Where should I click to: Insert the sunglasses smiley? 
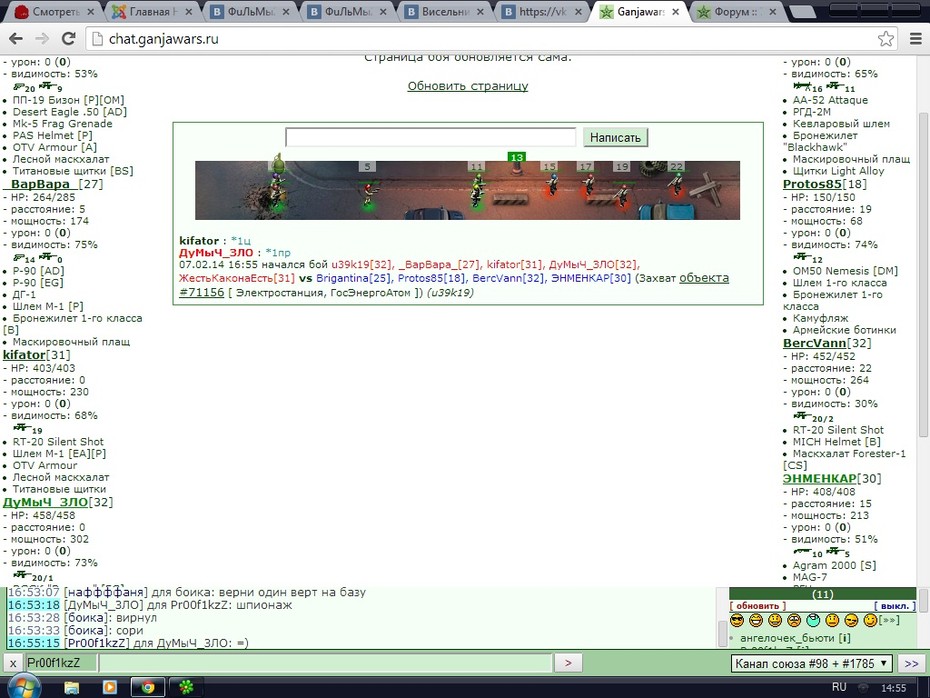coord(737,620)
